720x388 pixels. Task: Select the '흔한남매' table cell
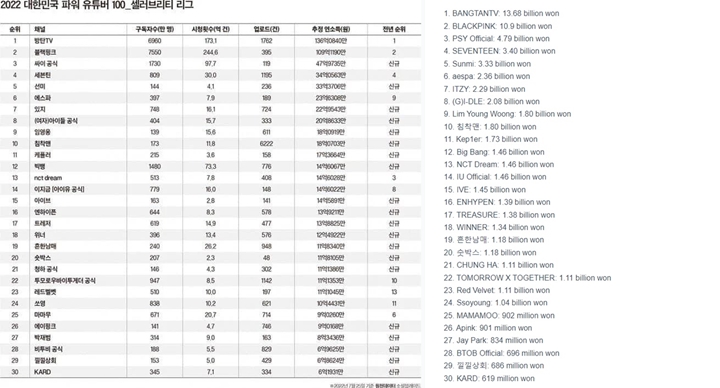click(45, 246)
